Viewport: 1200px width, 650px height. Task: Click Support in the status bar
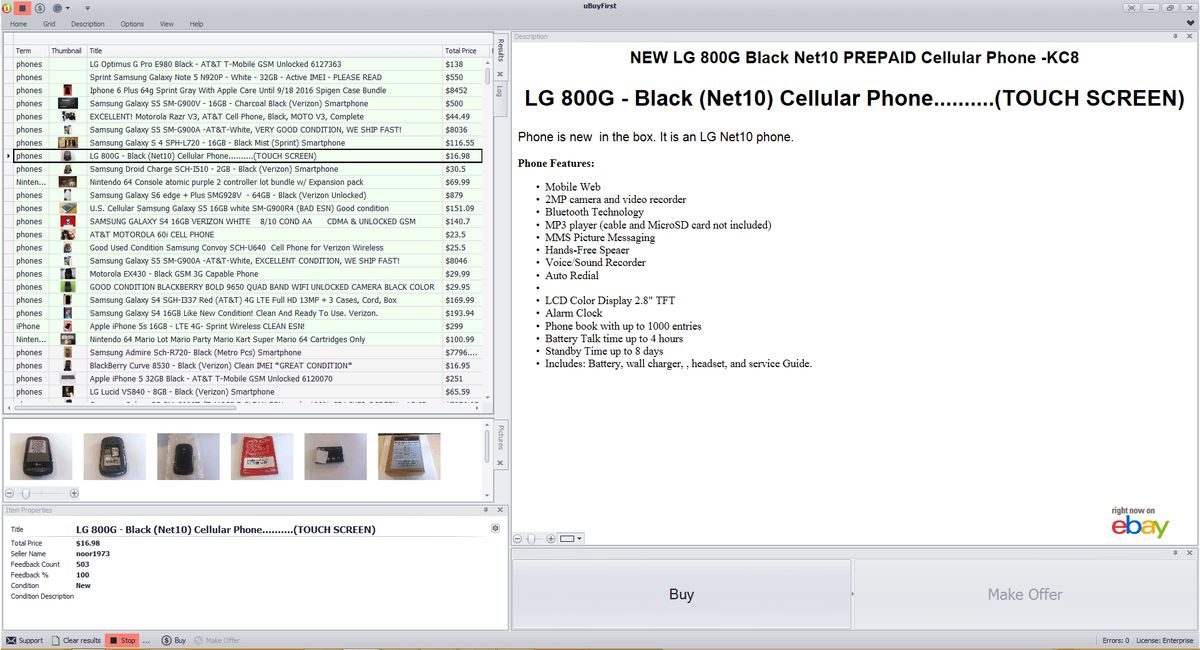[x=25, y=640]
